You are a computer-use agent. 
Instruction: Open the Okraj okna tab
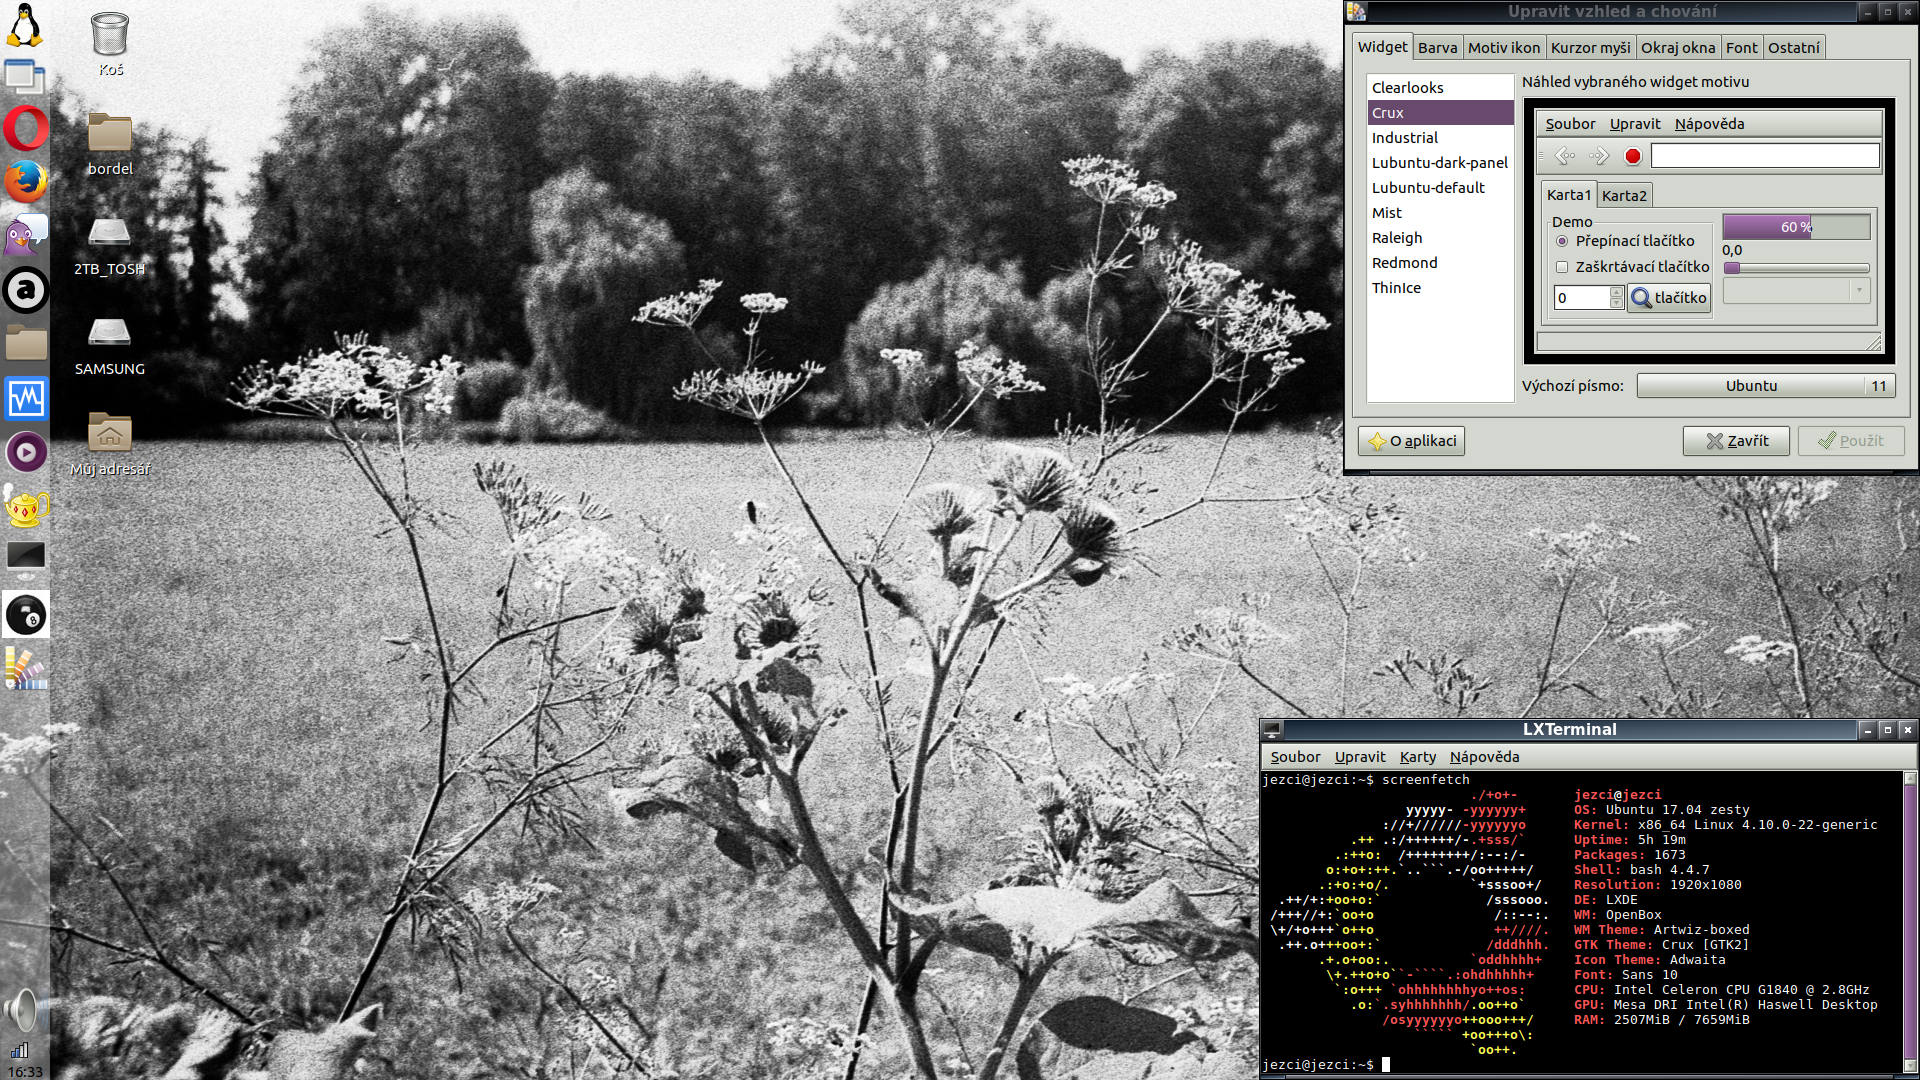(x=1678, y=47)
